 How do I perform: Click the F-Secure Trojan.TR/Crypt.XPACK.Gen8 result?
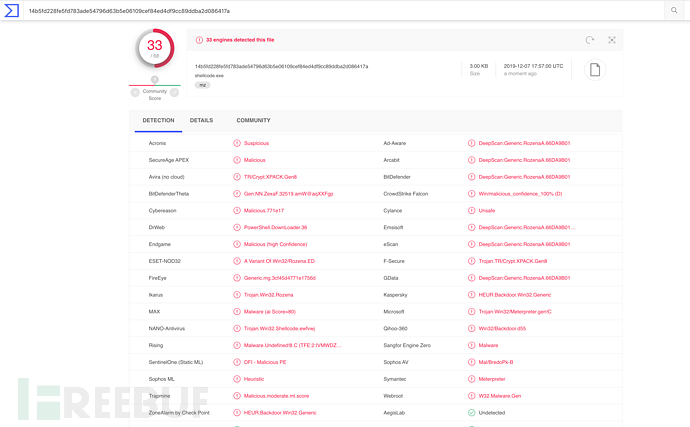[x=513, y=261]
